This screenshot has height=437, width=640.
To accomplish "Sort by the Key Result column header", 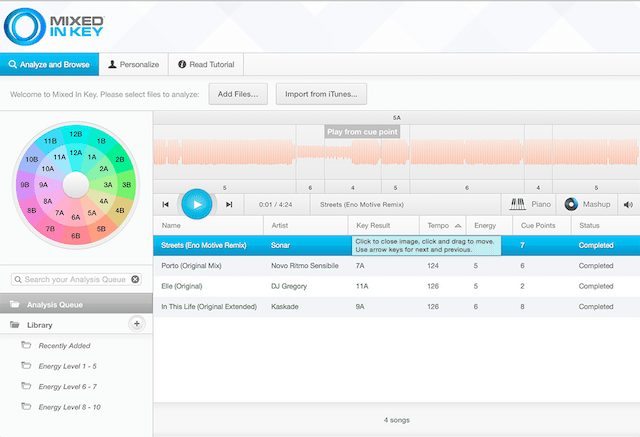I will pos(384,226).
